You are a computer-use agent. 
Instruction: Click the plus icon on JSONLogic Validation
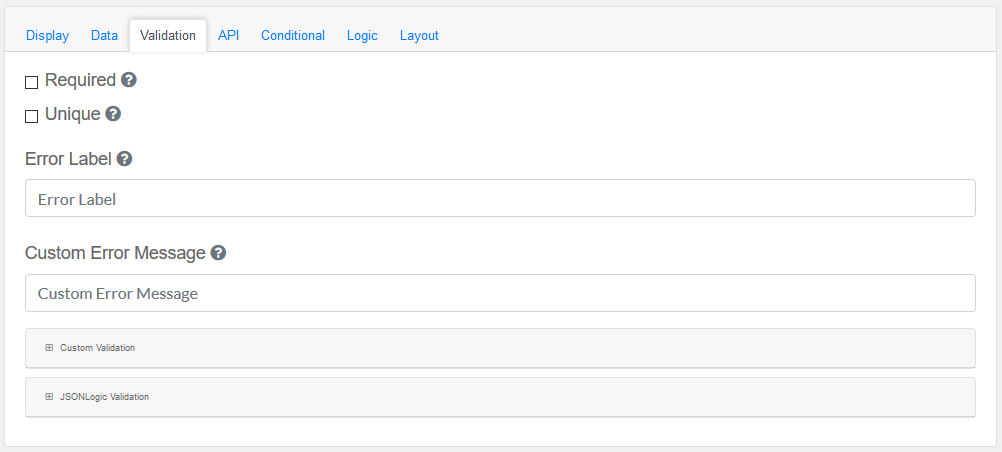coord(49,397)
